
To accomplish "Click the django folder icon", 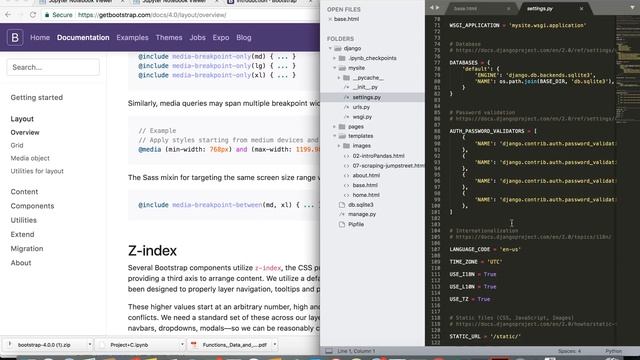I will [338, 49].
